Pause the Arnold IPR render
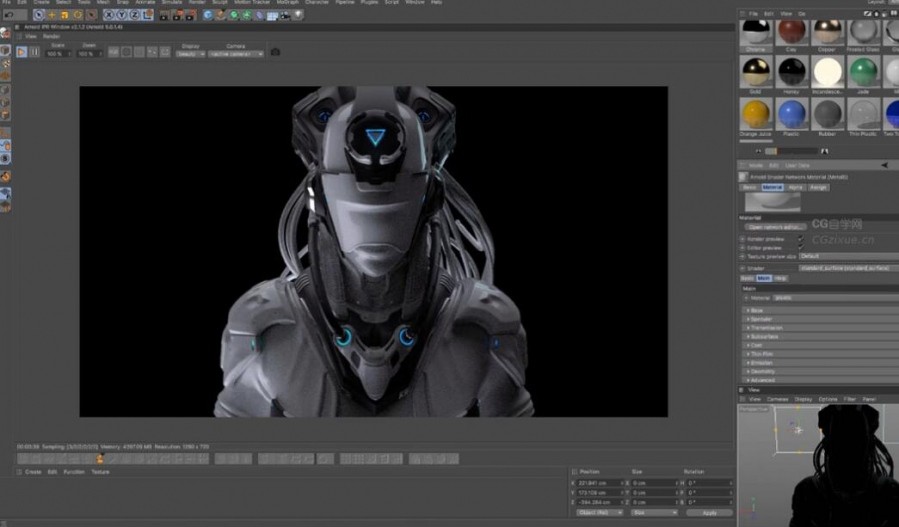 (34, 52)
